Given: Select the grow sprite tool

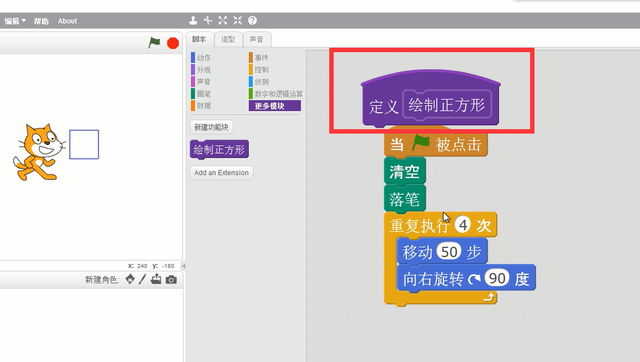Looking at the screenshot, I should (222, 20).
